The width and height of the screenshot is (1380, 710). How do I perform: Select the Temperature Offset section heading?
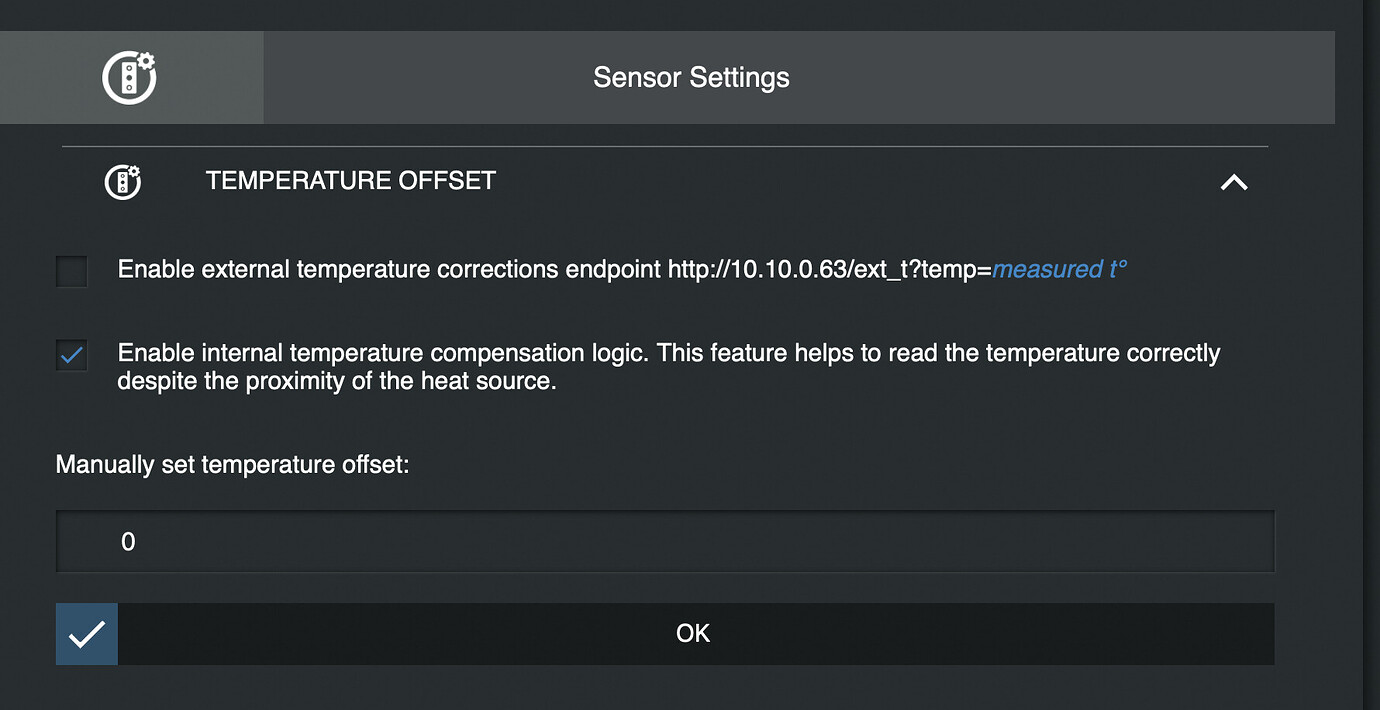tap(350, 181)
